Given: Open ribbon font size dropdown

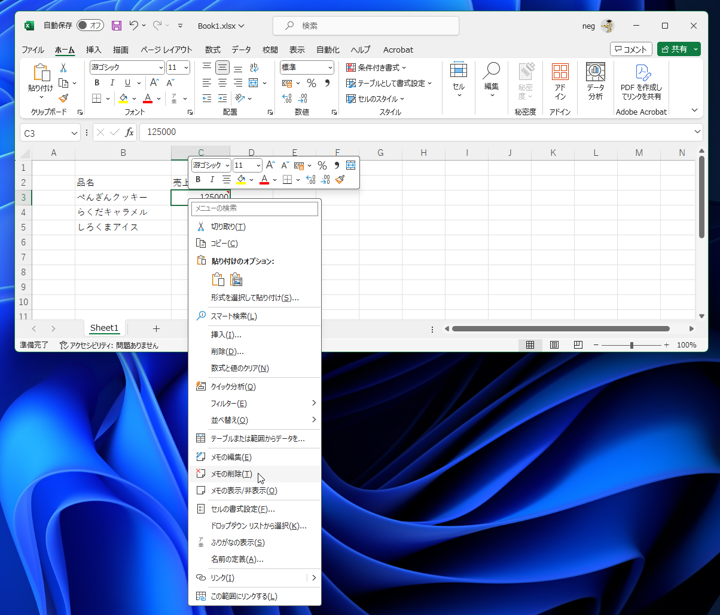Looking at the screenshot, I should coord(186,68).
